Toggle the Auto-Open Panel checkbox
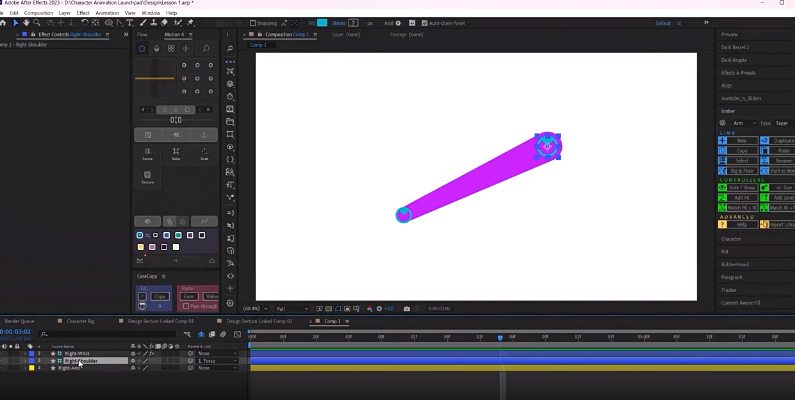 (x=425, y=22)
